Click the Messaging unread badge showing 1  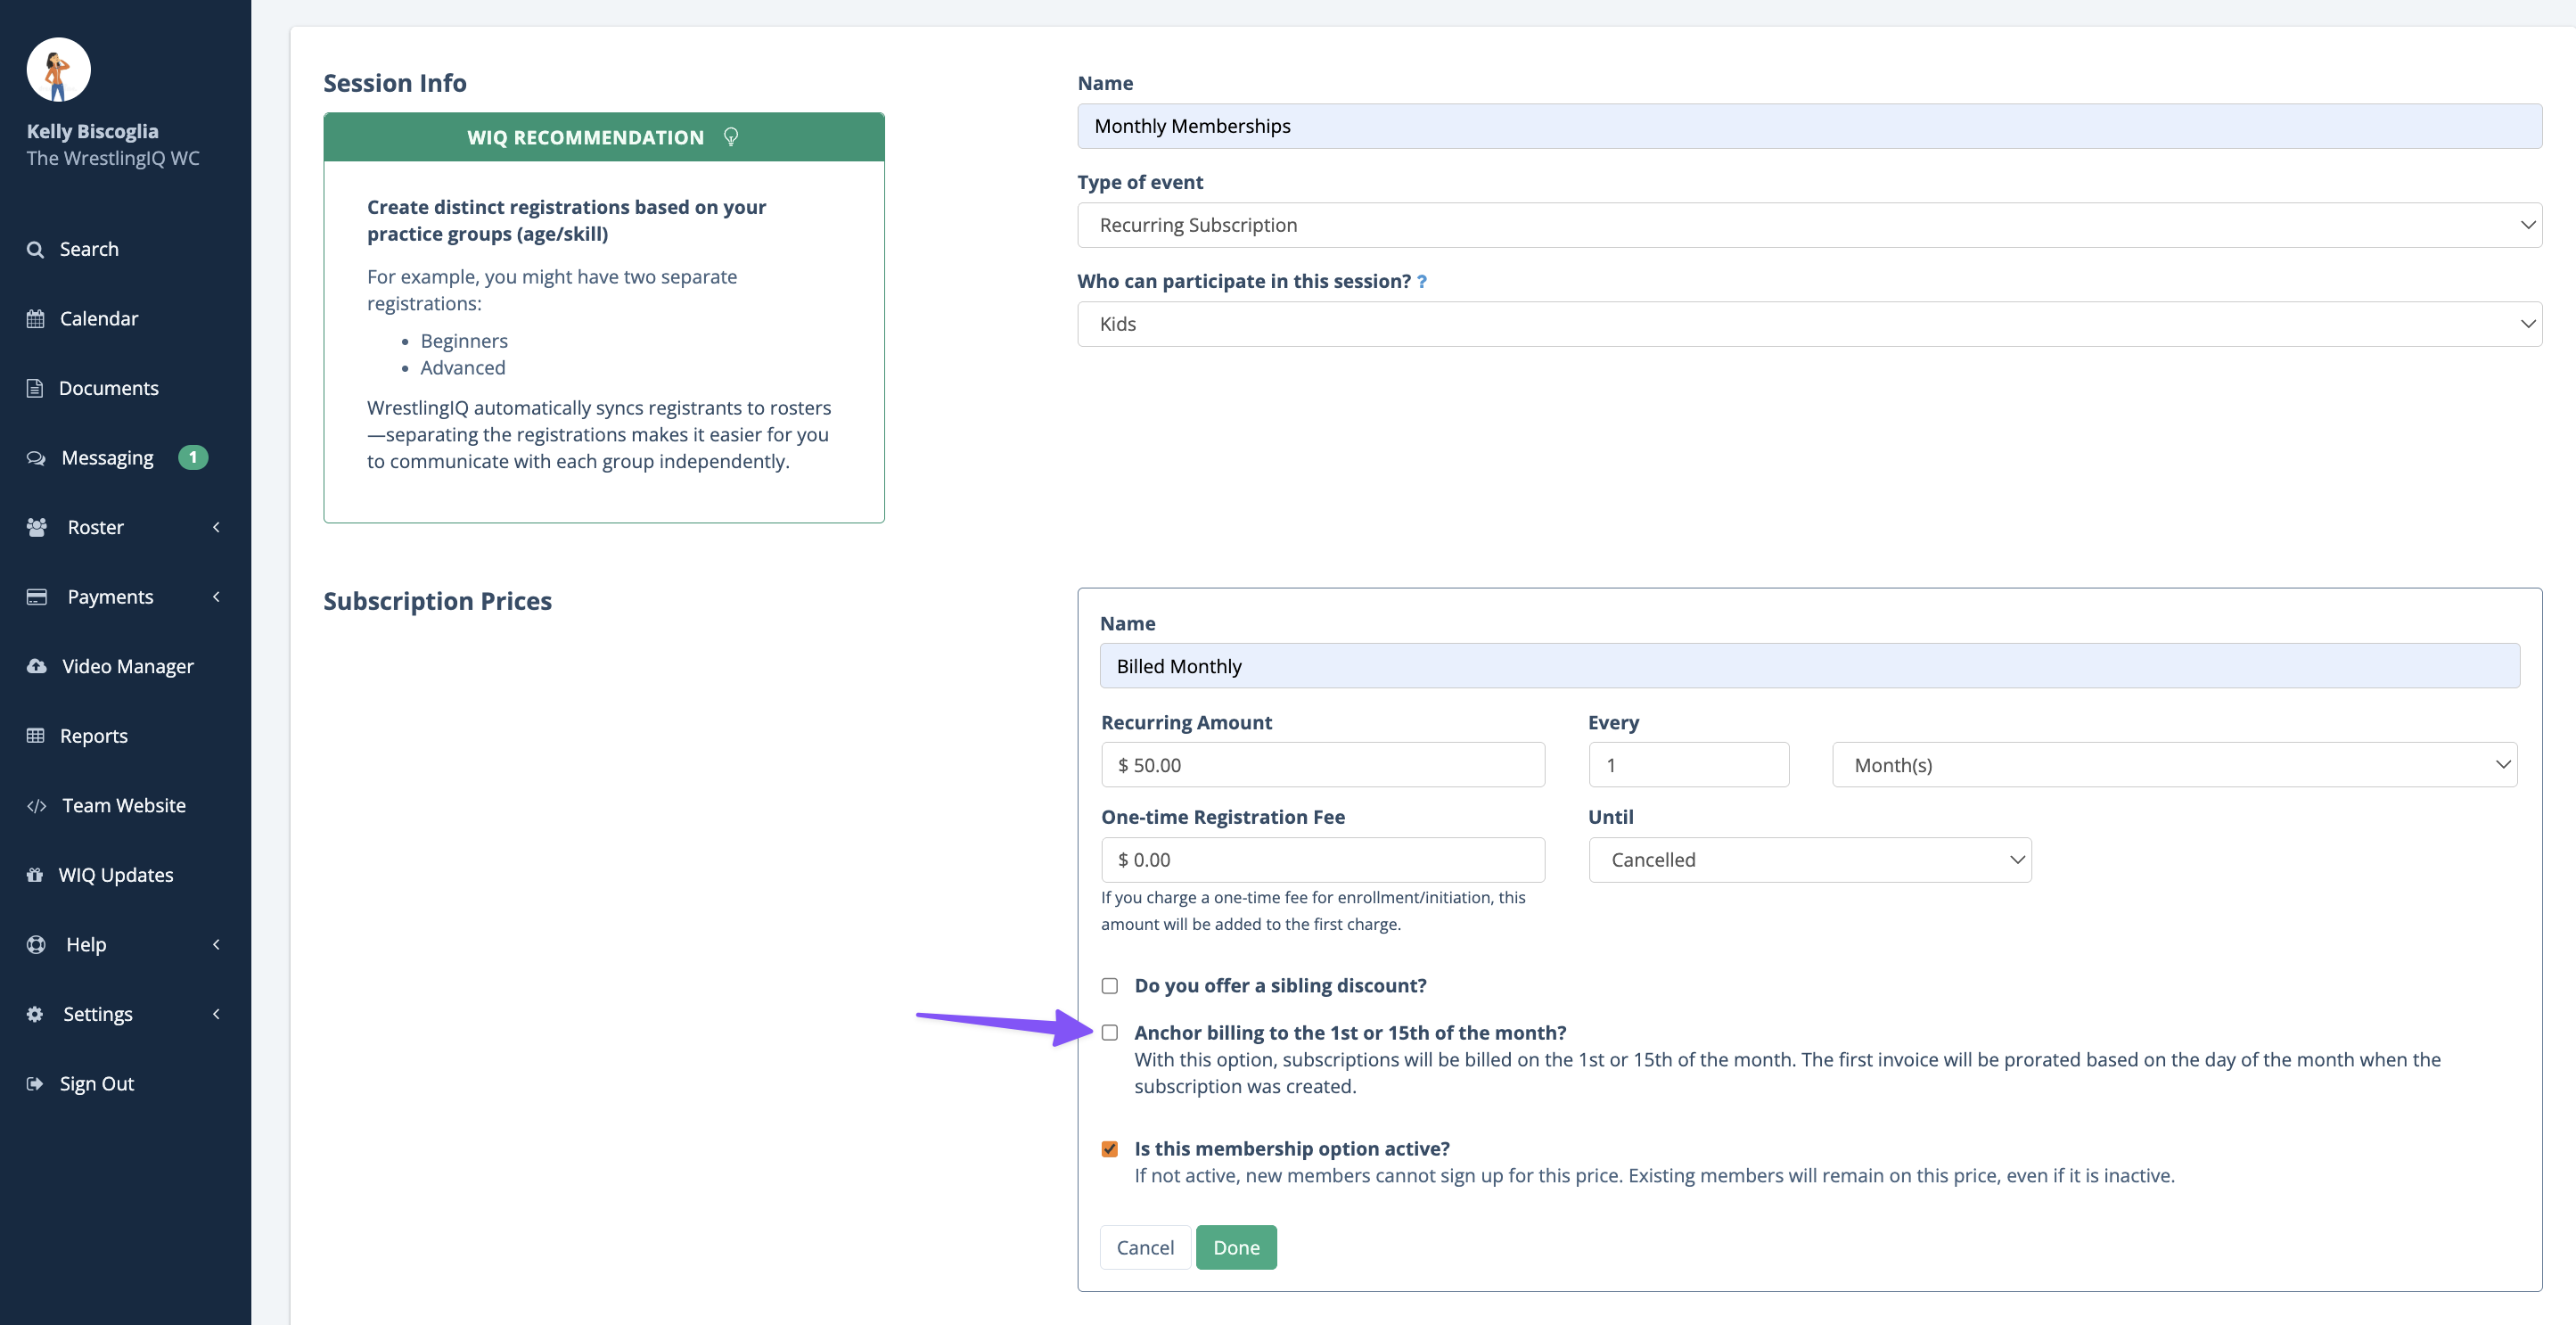click(193, 457)
